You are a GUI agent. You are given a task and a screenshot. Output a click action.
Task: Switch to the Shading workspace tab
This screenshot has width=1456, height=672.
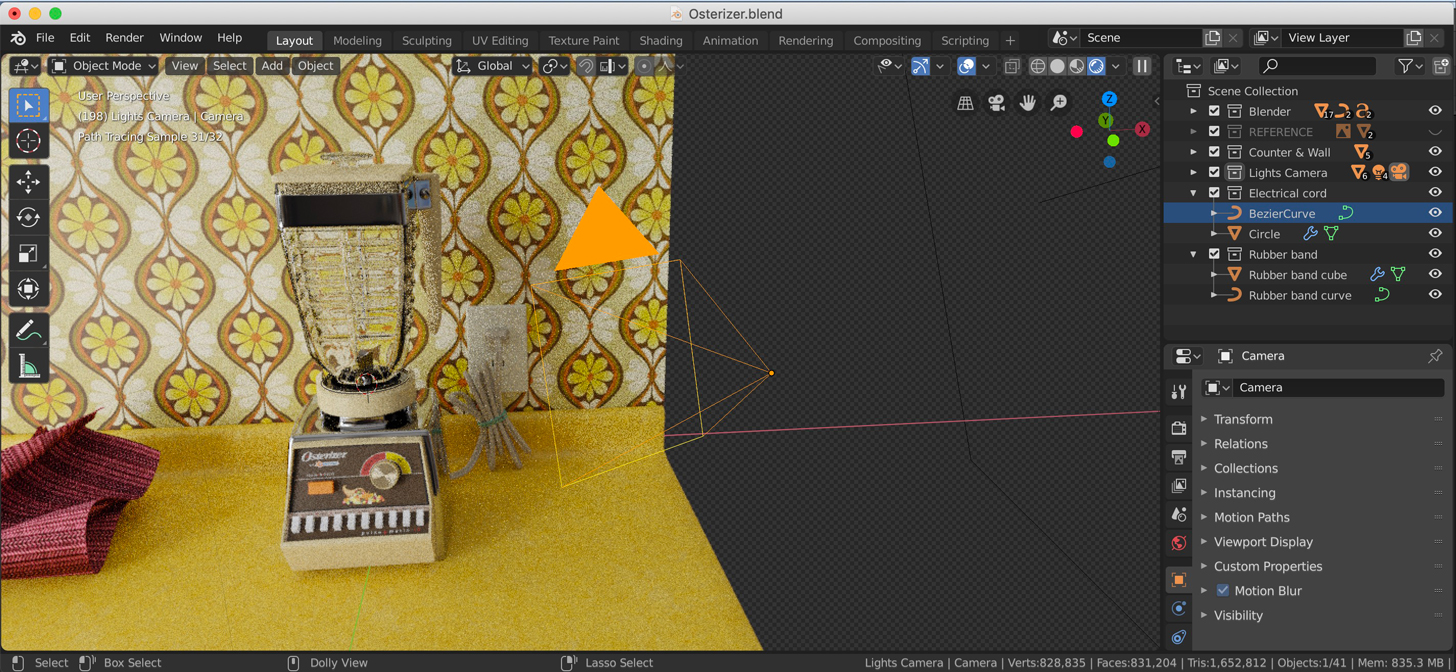tap(660, 41)
